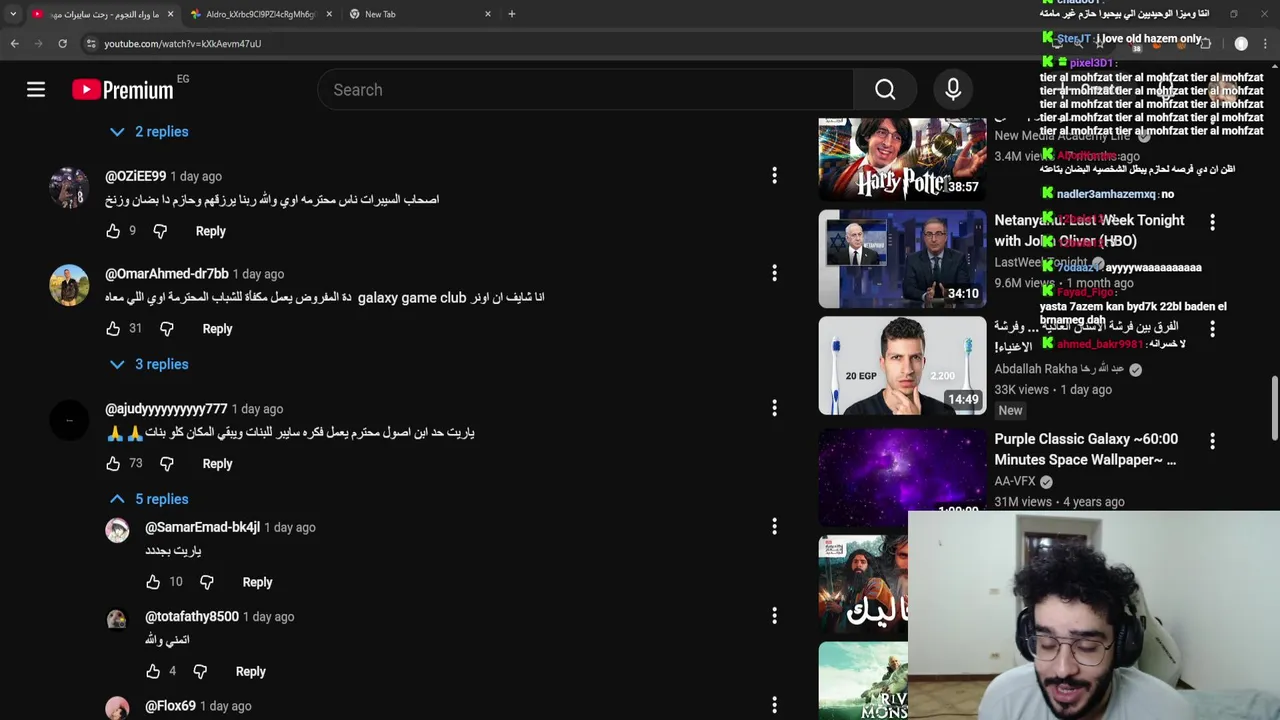Open more options for Purple Classic Galaxy video
1280x720 pixels.
(1212, 441)
